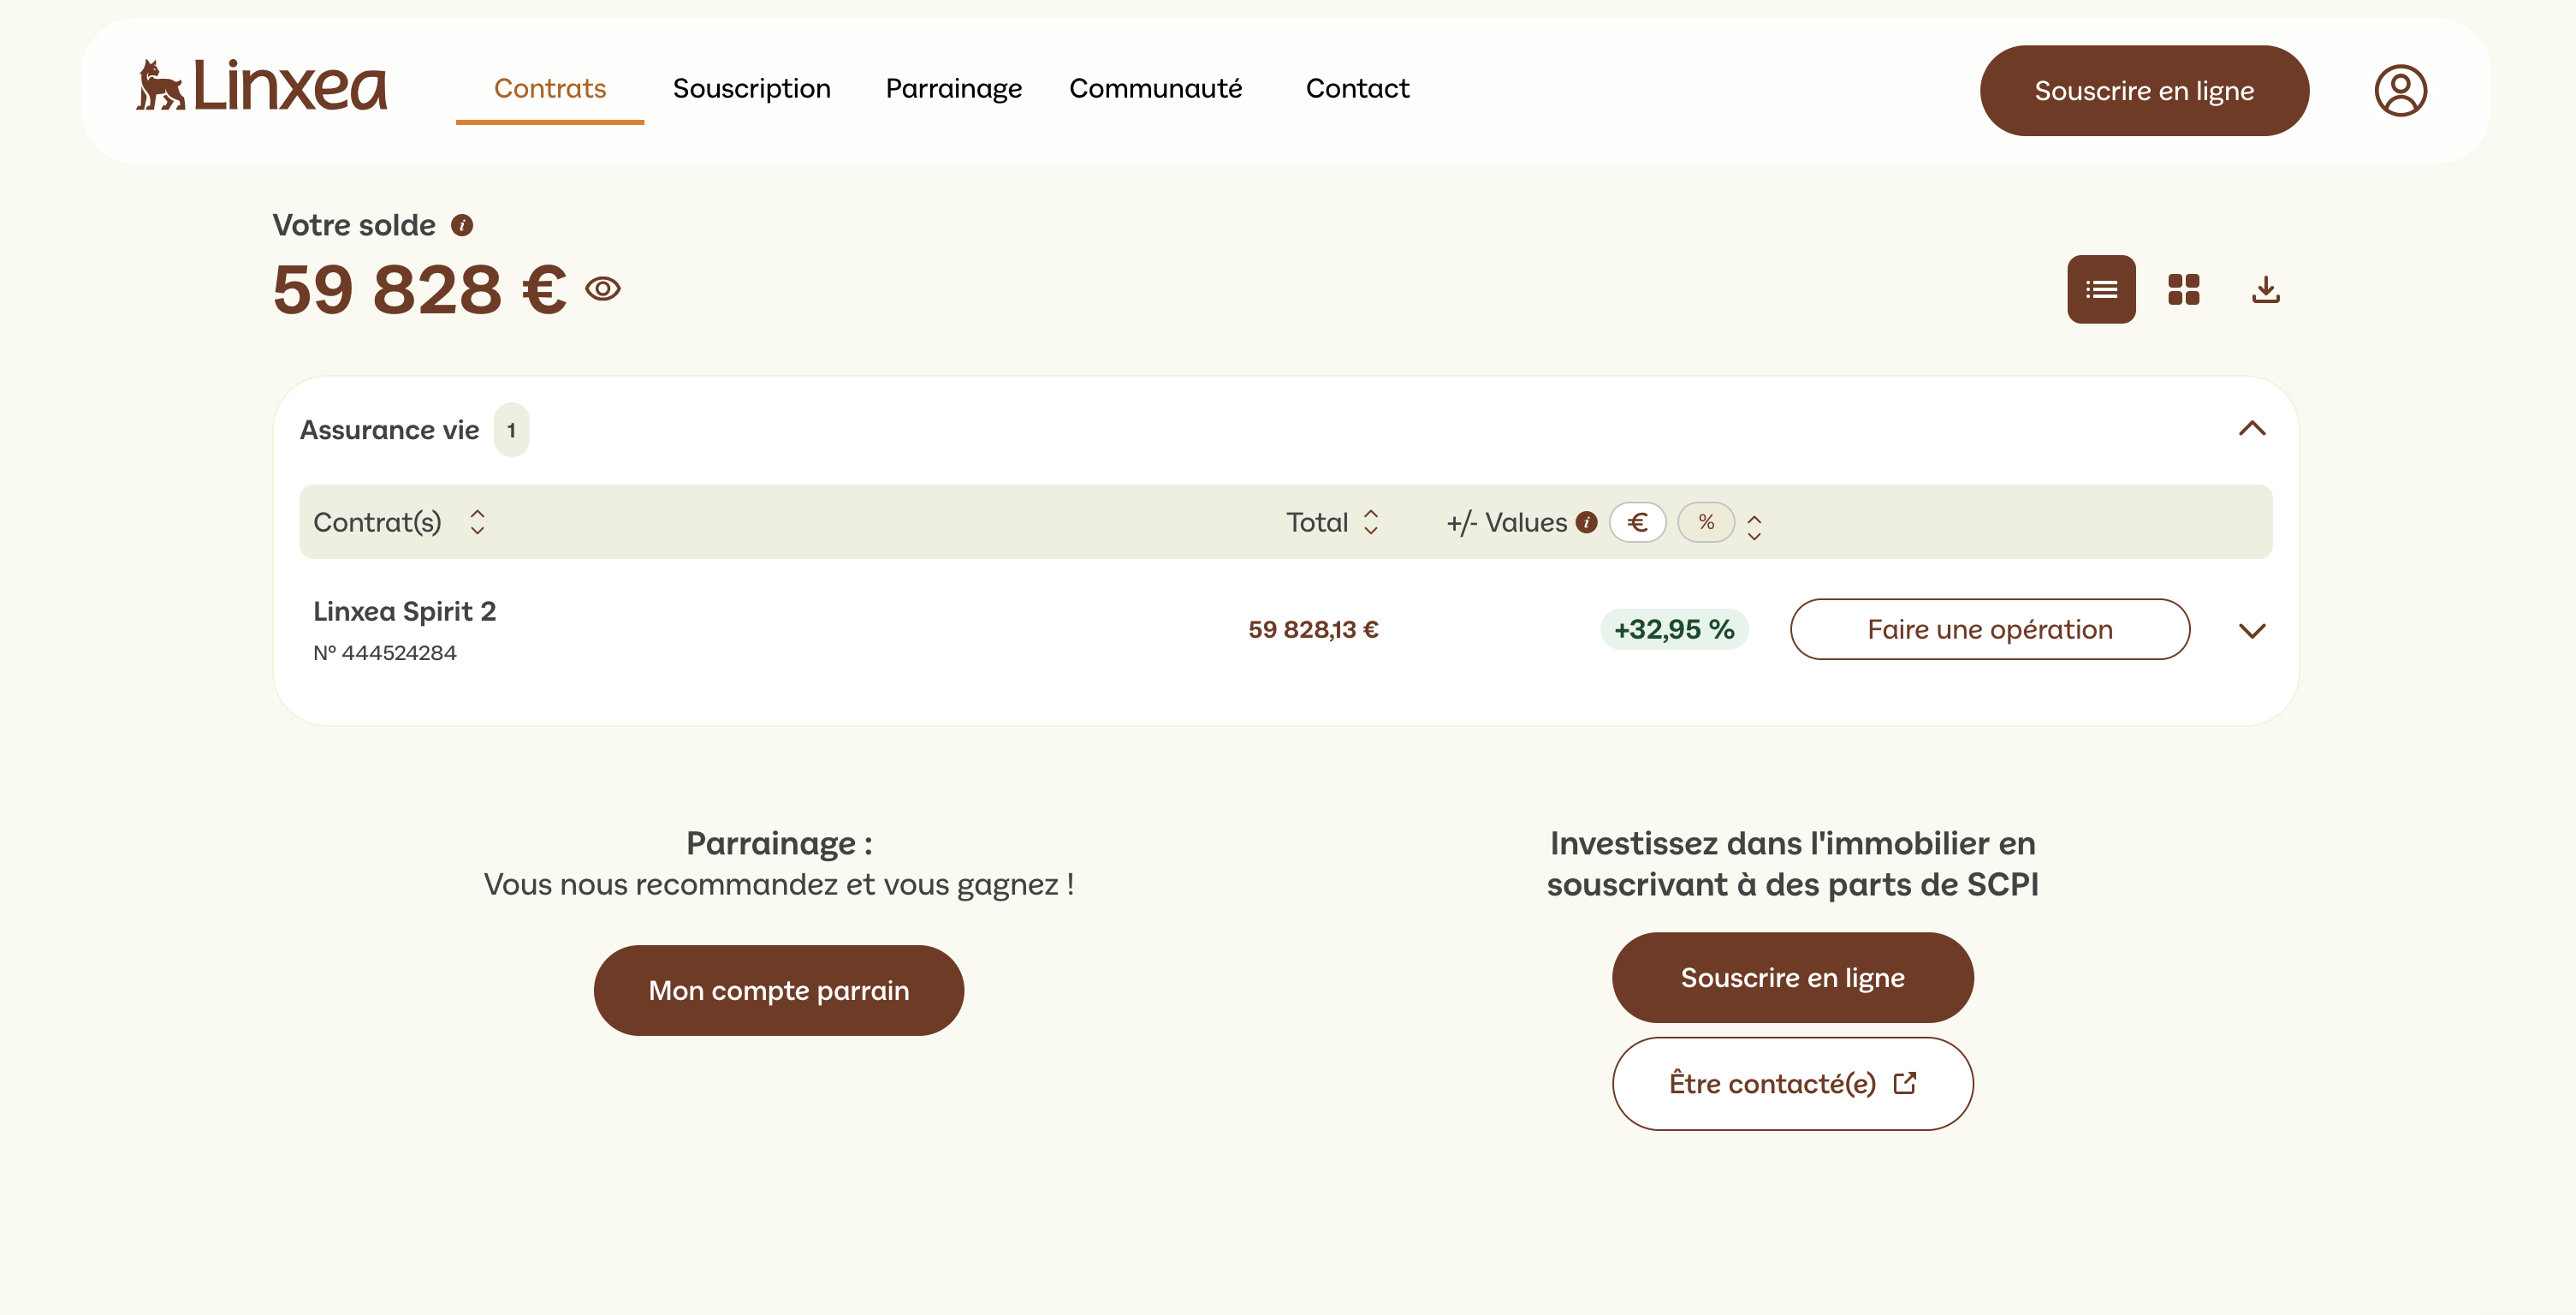Click Souscrire en ligne under SCPI

click(x=1792, y=977)
